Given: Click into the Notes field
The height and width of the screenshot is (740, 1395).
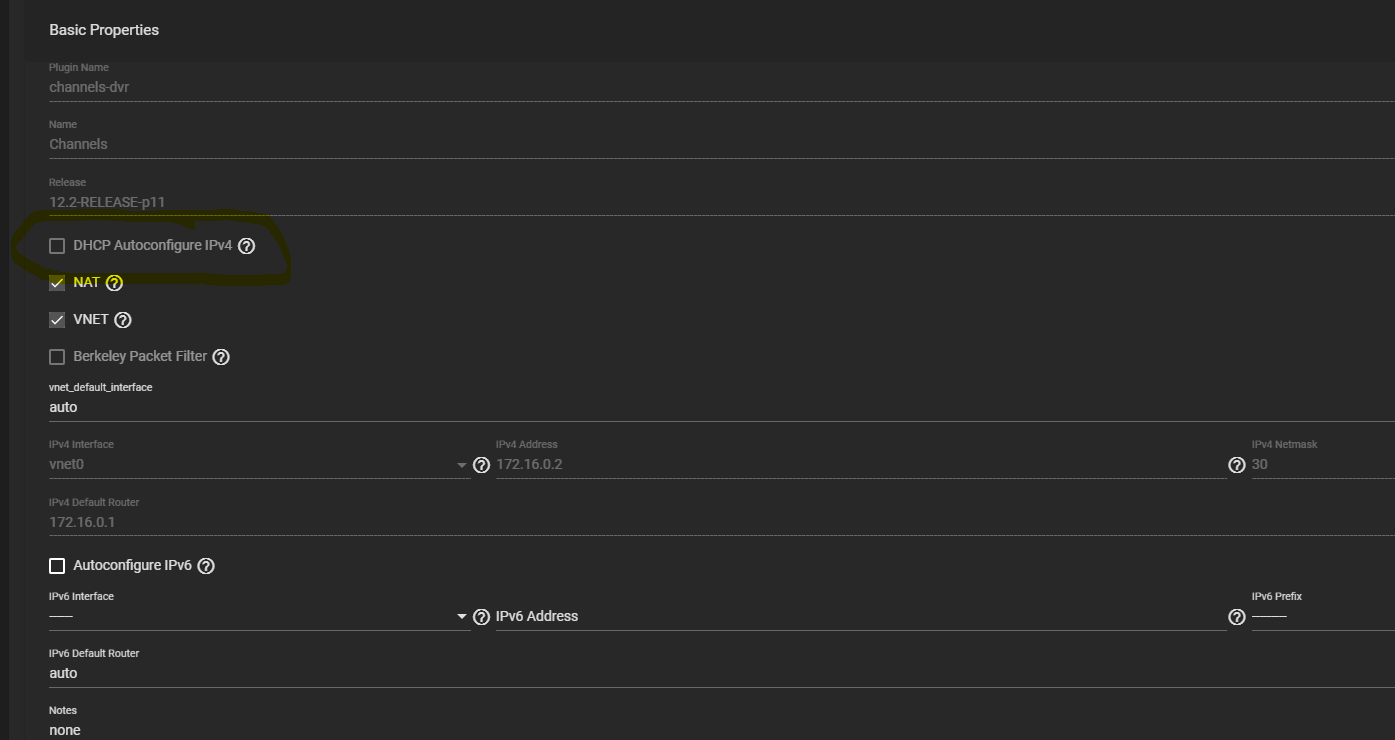Looking at the screenshot, I should pyautogui.click(x=700, y=729).
